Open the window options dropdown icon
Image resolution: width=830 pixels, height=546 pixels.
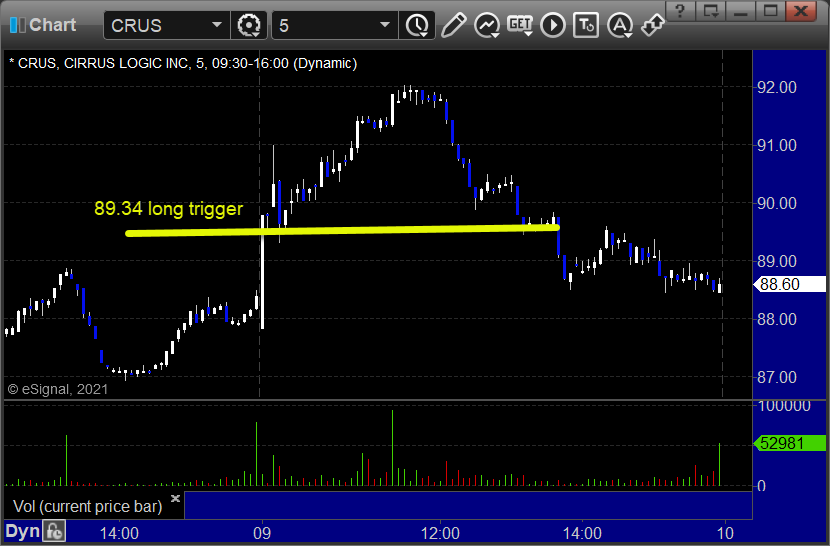click(710, 11)
